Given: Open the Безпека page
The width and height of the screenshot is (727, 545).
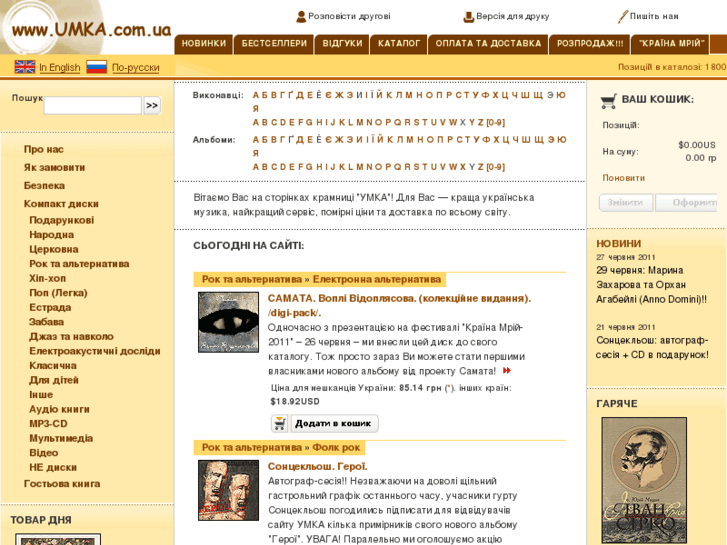Looking at the screenshot, I should tap(44, 186).
